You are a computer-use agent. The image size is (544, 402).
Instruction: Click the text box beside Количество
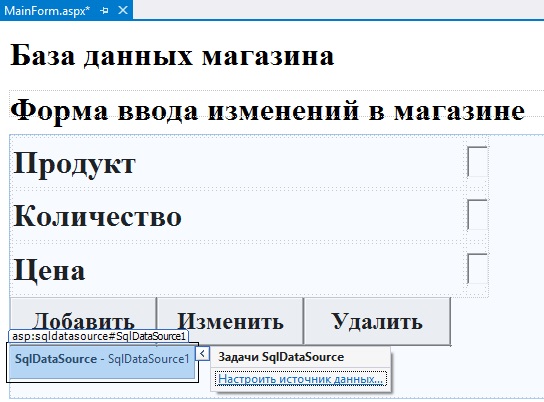coord(477,214)
